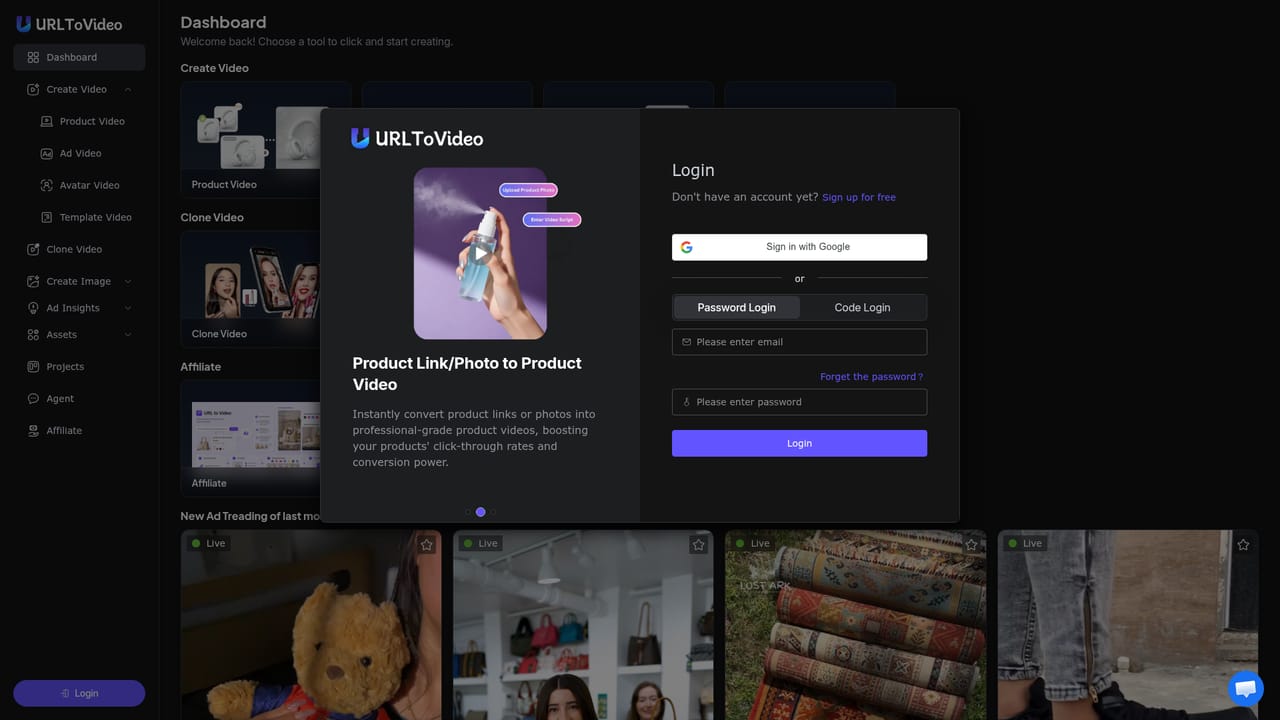Click the sidebar Login button

(x=79, y=693)
